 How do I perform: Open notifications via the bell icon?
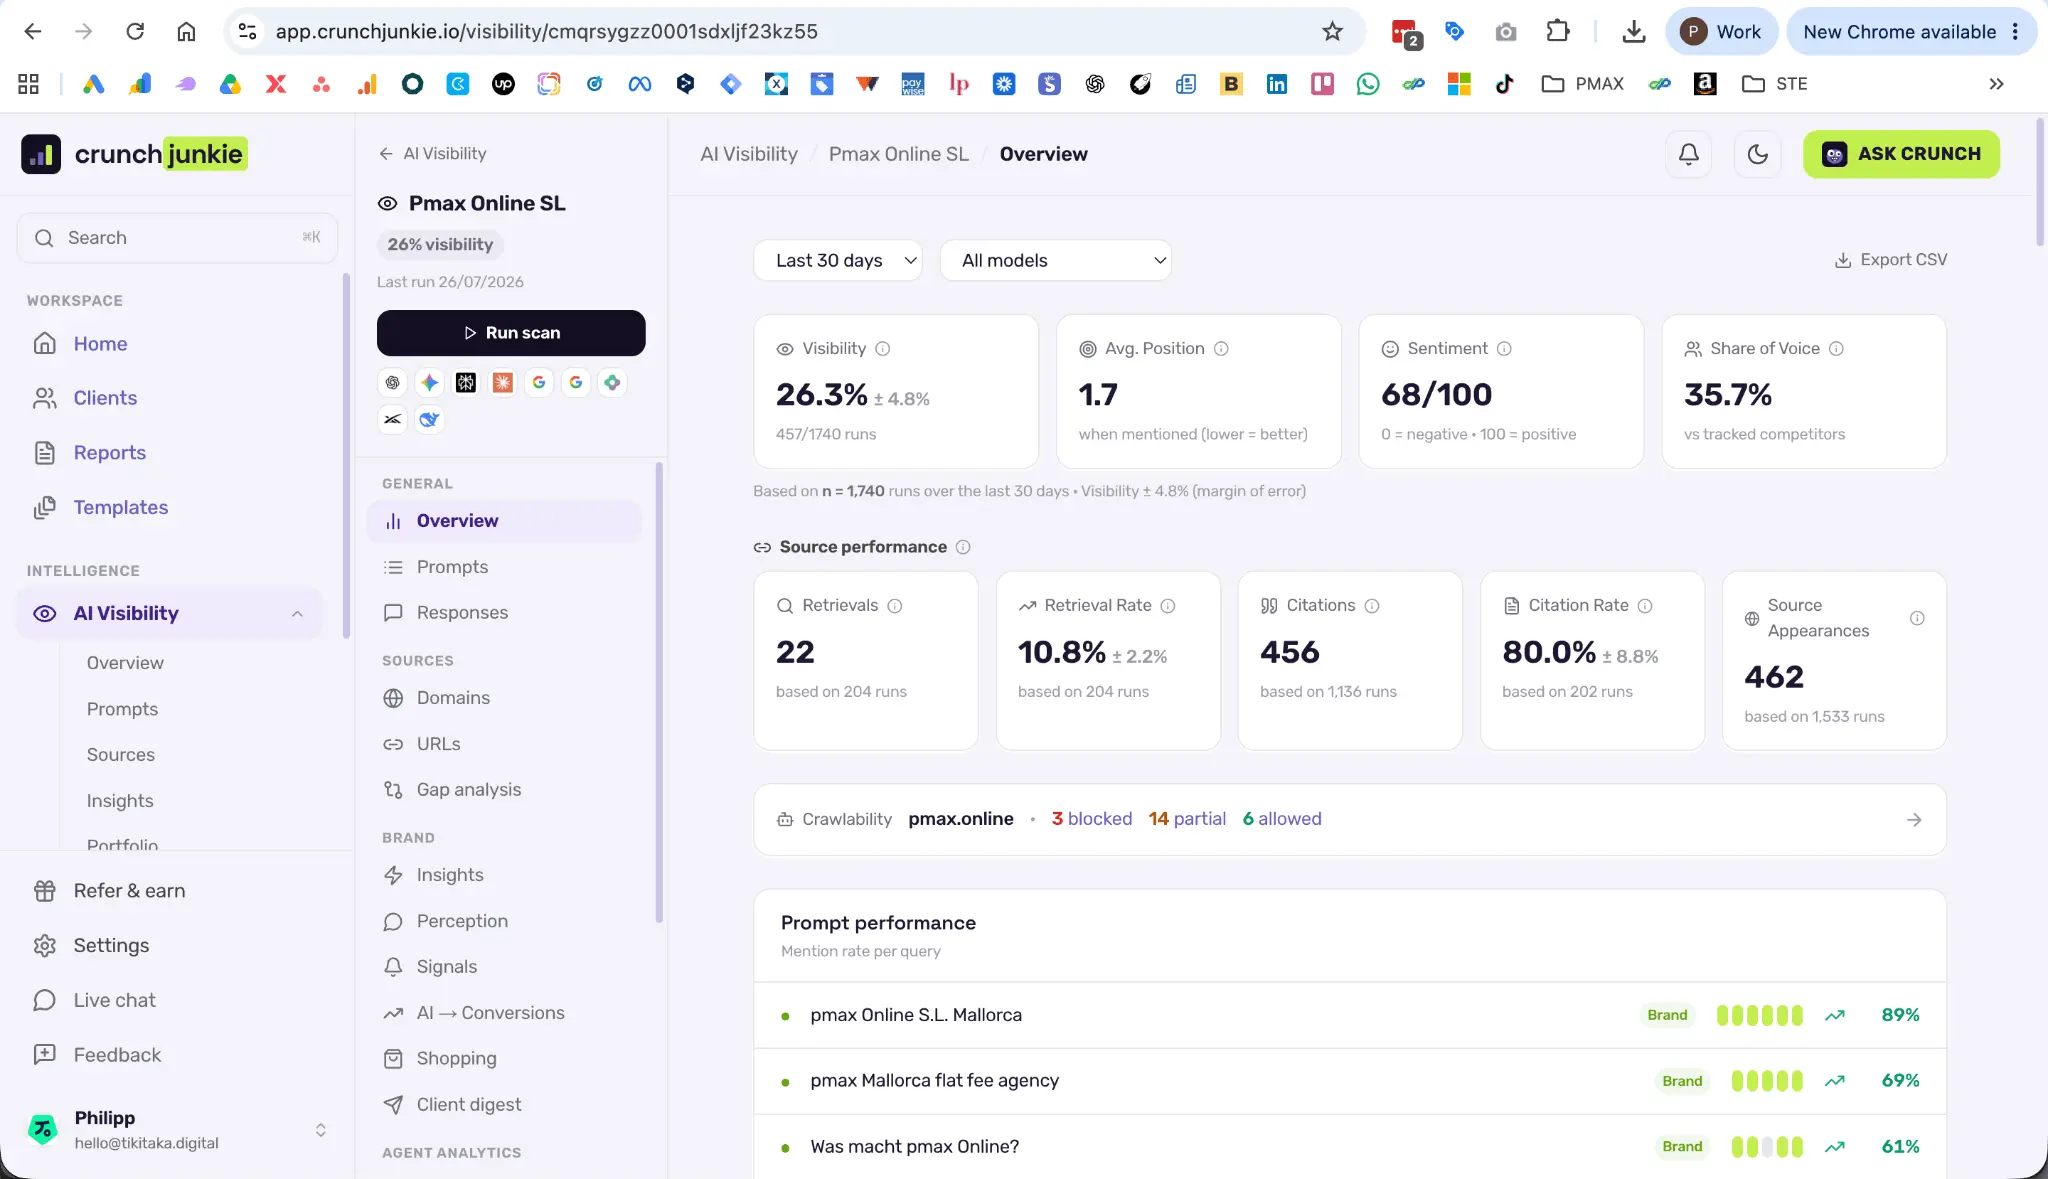click(1689, 154)
